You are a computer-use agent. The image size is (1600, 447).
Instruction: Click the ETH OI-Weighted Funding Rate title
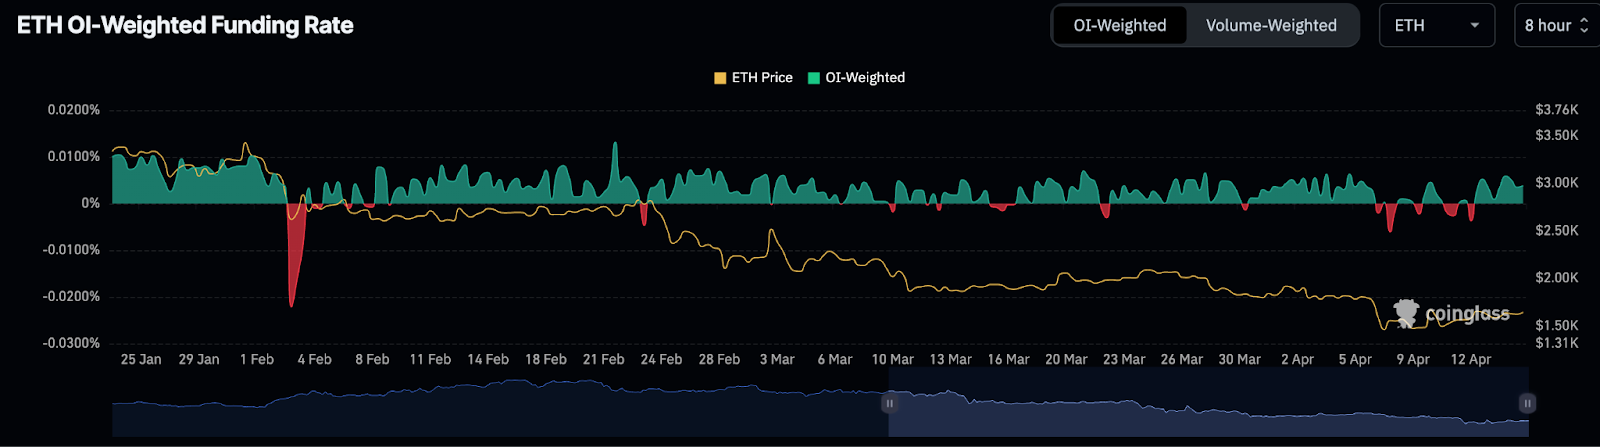click(185, 25)
